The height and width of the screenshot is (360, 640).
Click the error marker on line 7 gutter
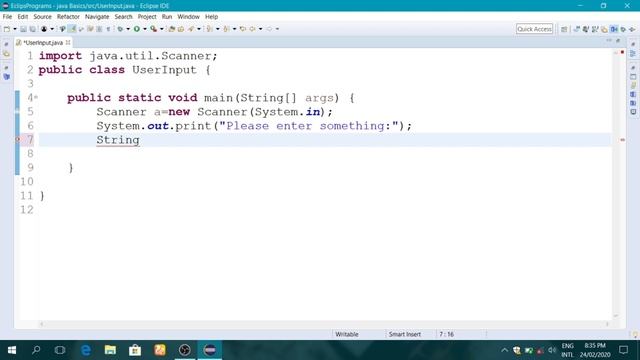(18, 140)
